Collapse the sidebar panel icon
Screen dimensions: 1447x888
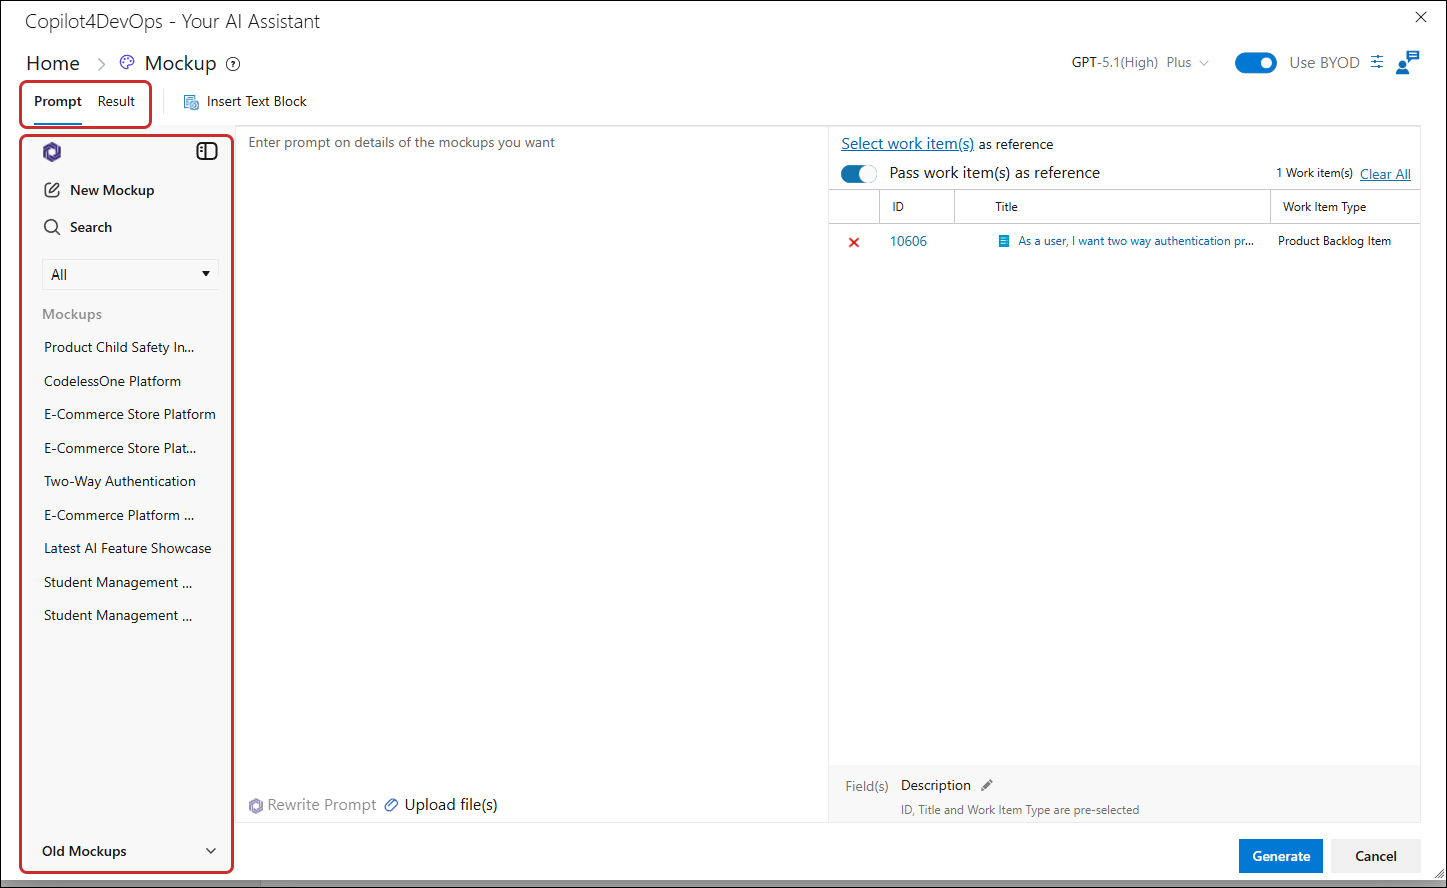207,151
